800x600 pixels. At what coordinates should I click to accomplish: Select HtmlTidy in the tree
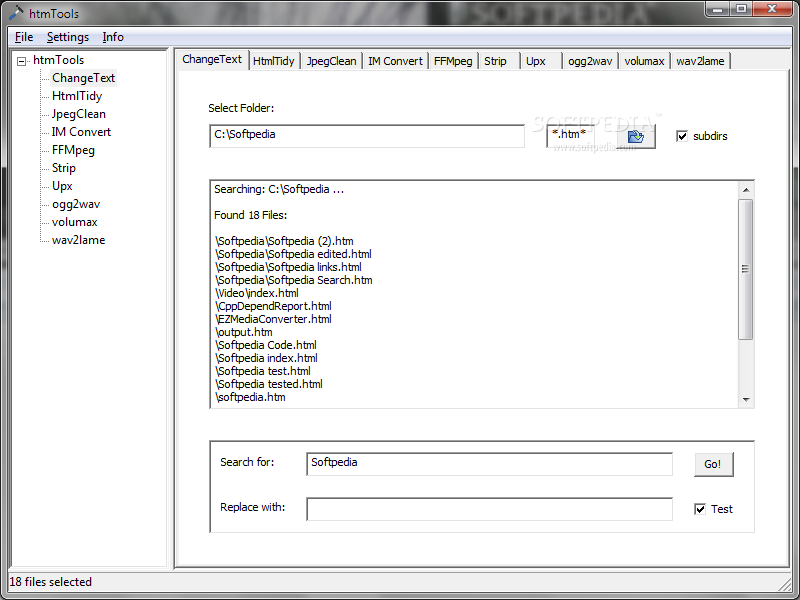(x=77, y=96)
